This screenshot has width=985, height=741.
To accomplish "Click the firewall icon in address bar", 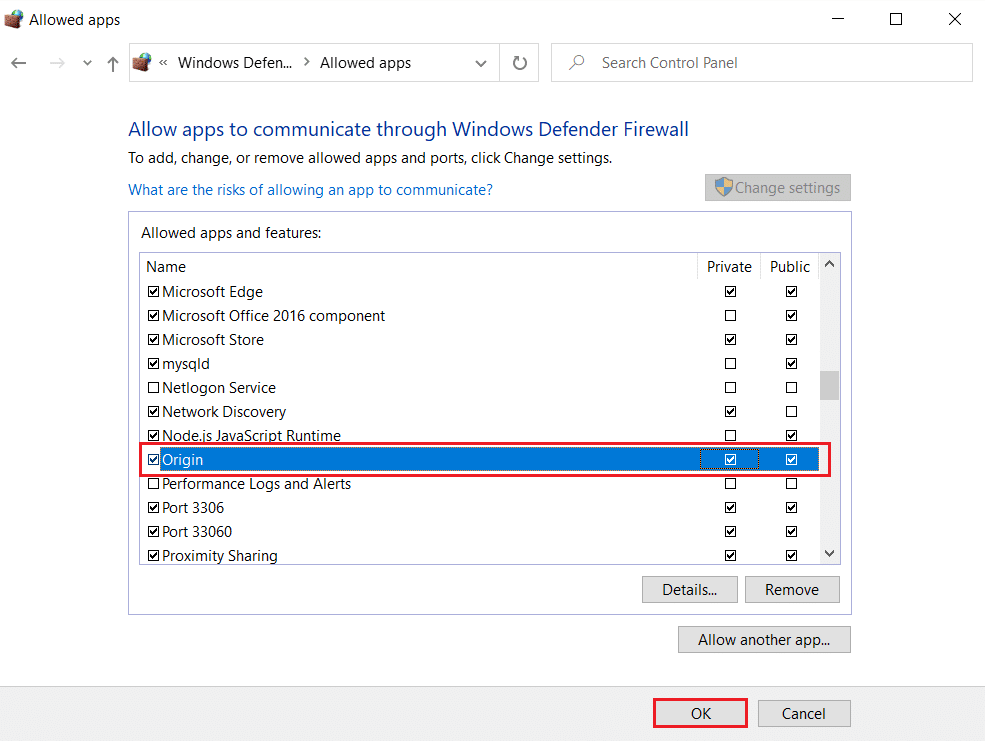I will pos(142,62).
